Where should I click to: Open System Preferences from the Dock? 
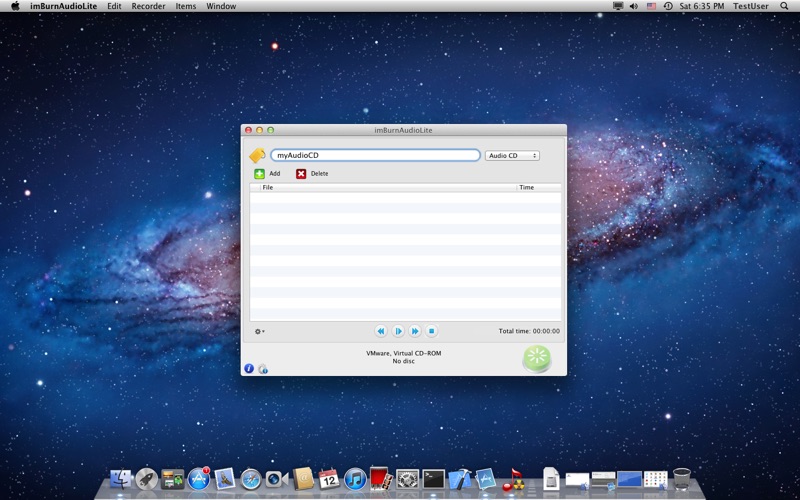408,480
